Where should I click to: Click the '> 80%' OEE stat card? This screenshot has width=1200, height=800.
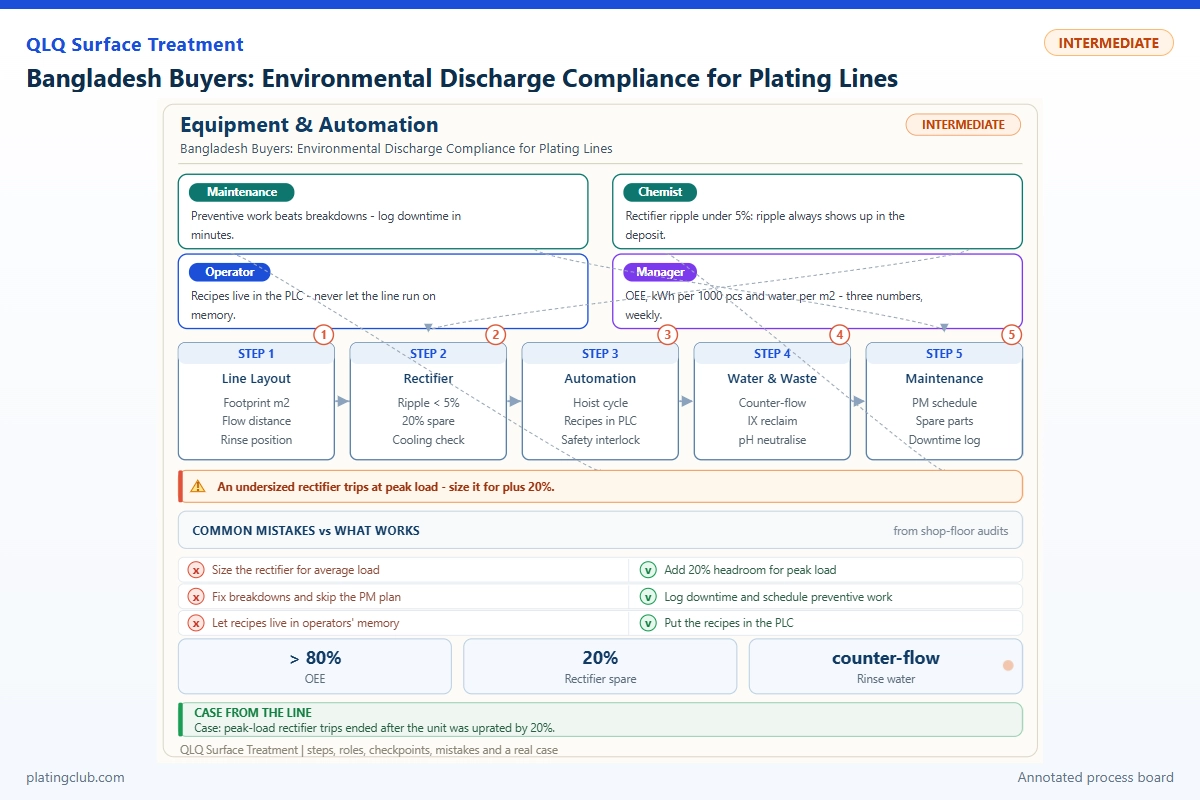pos(315,667)
